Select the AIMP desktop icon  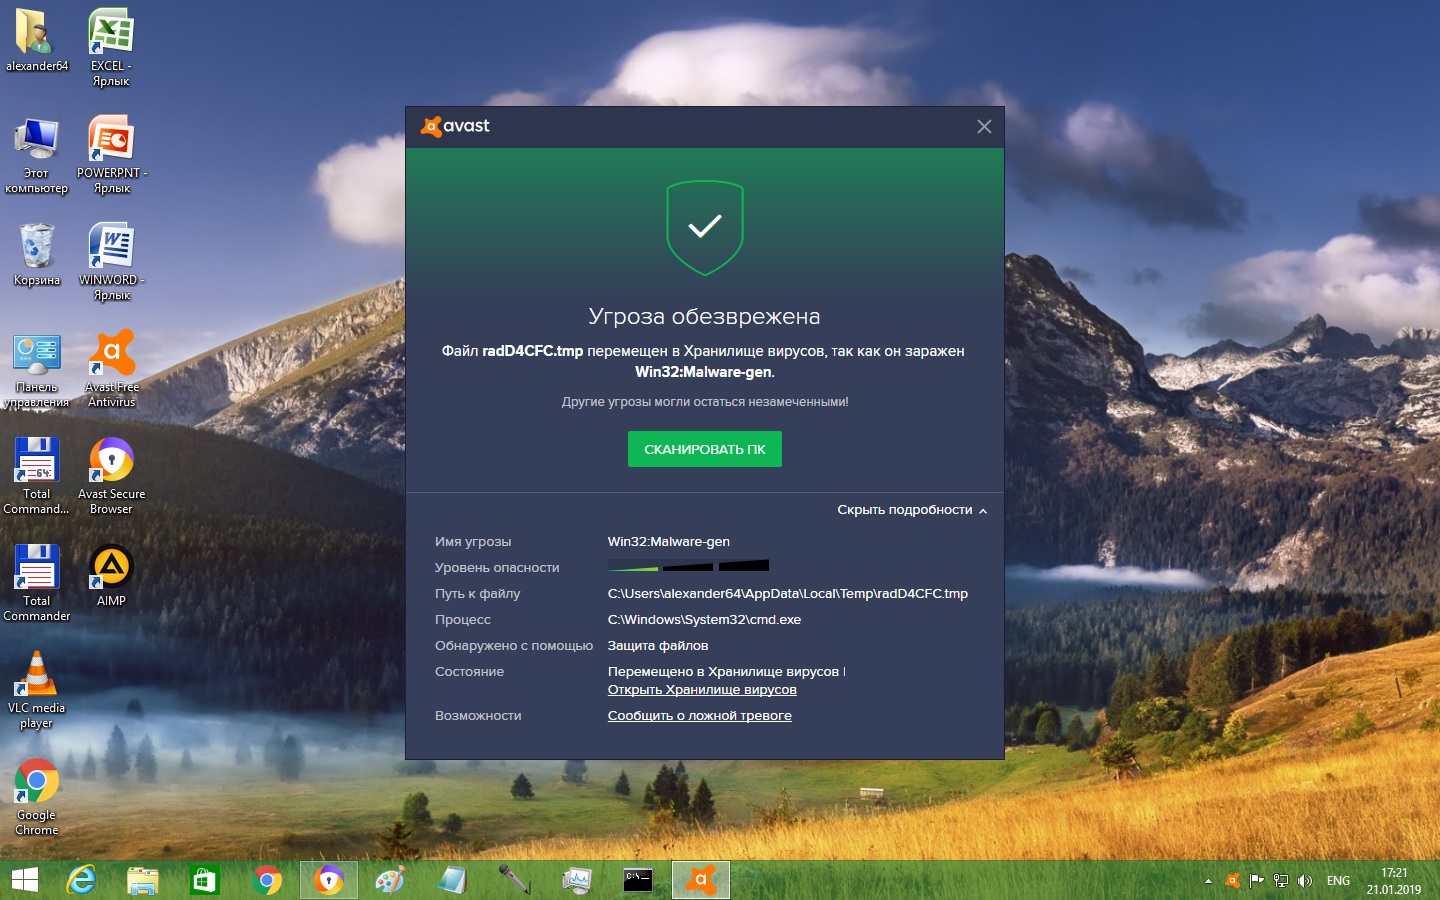tap(111, 576)
